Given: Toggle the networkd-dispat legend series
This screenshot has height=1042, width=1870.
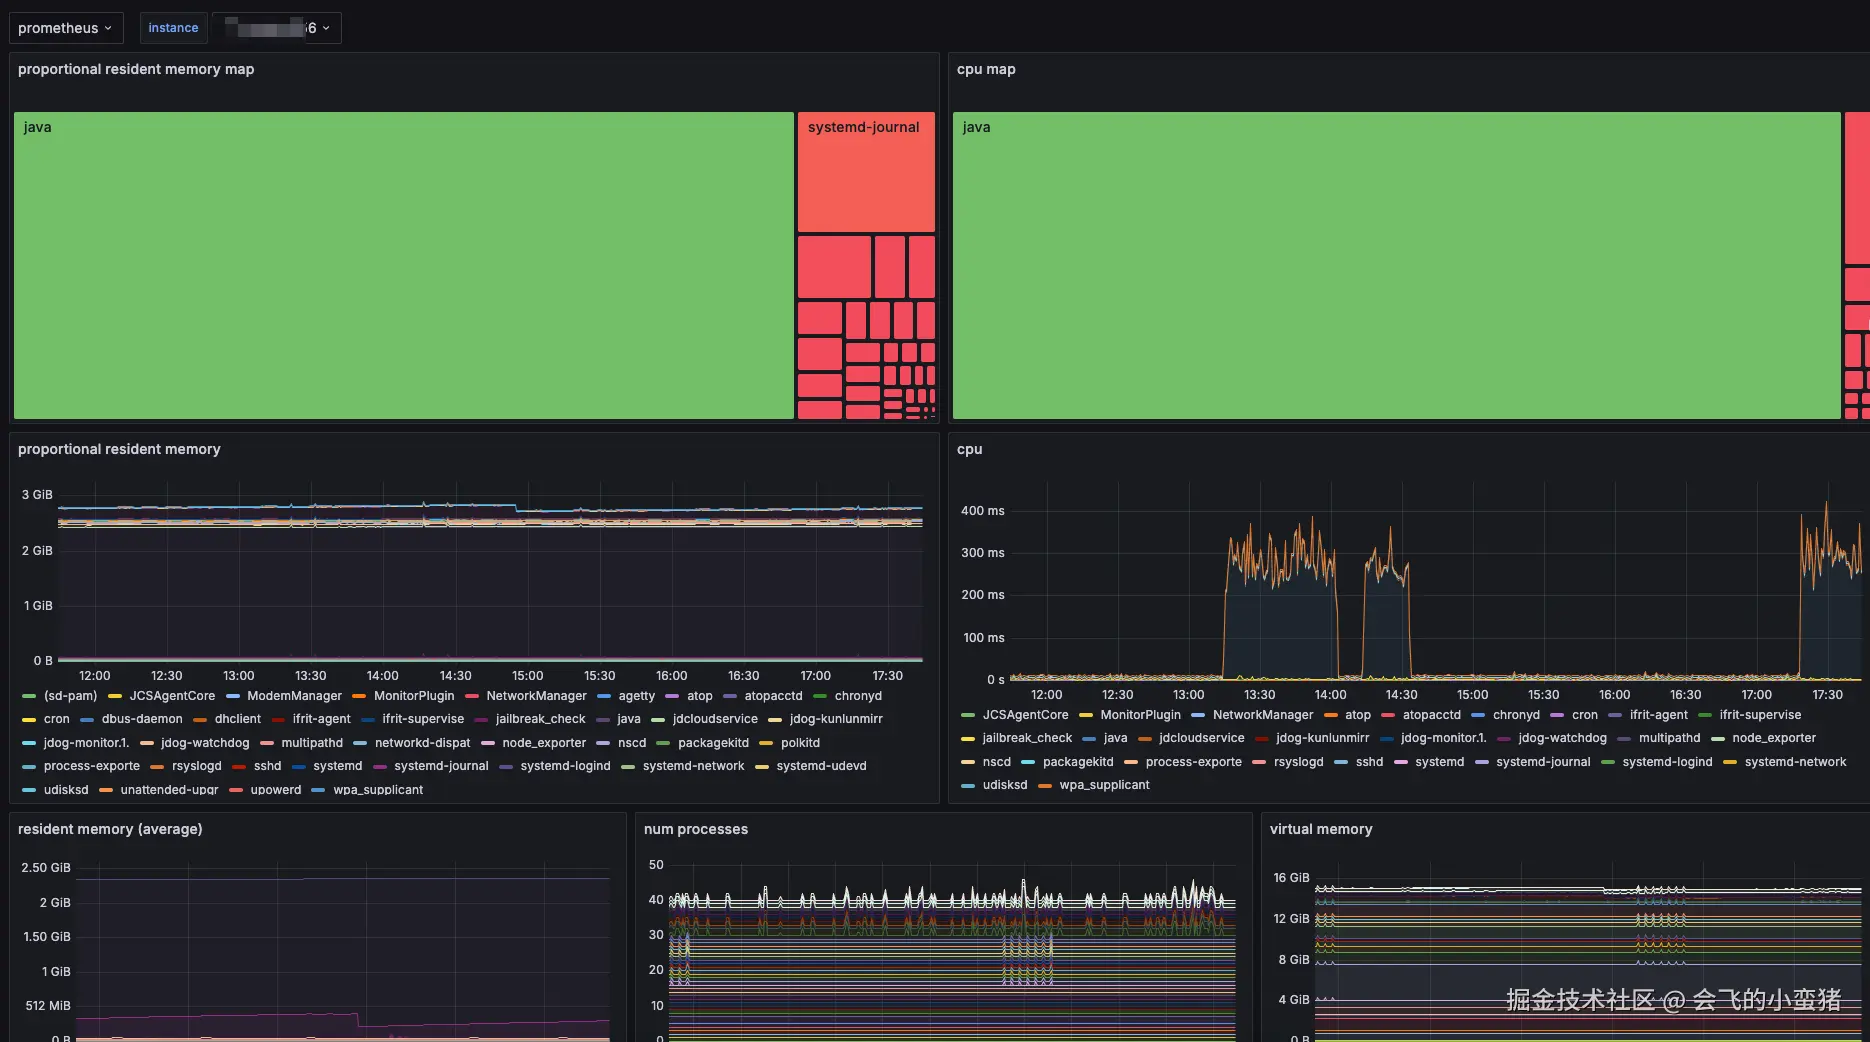Looking at the screenshot, I should point(422,743).
